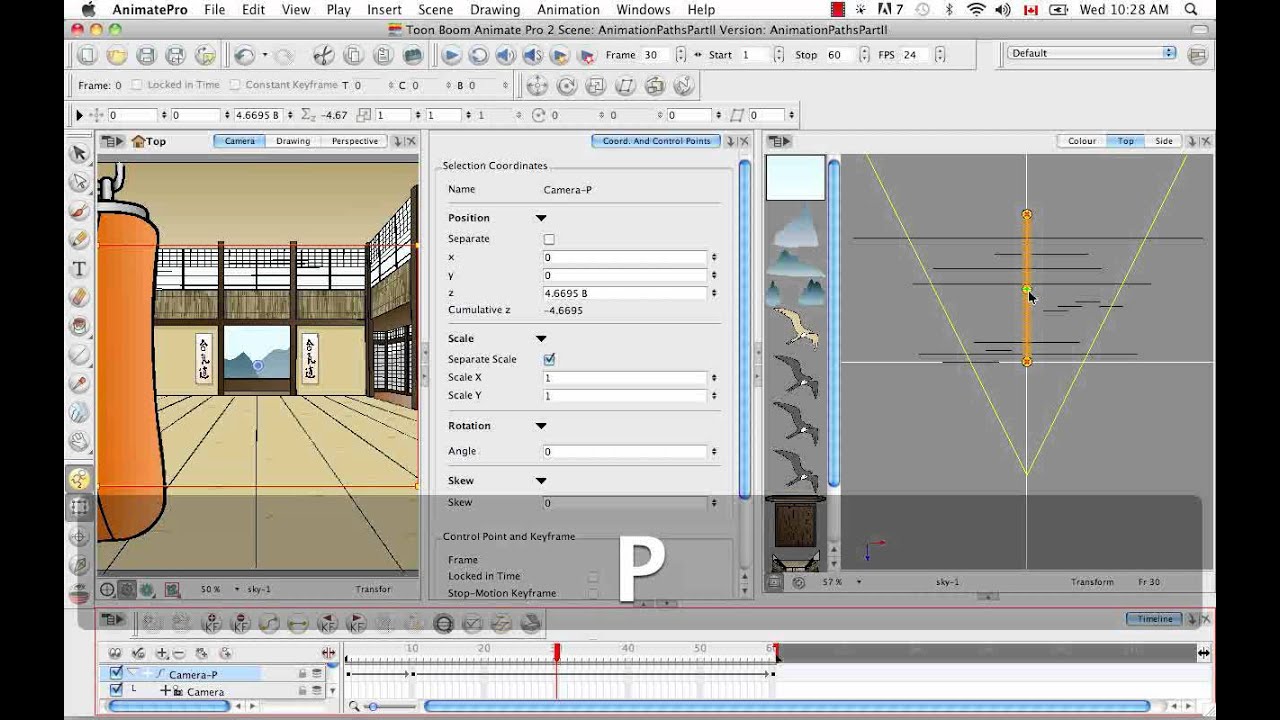Collapse the Rotation section triangle
The width and height of the screenshot is (1280, 720).
[x=541, y=426]
